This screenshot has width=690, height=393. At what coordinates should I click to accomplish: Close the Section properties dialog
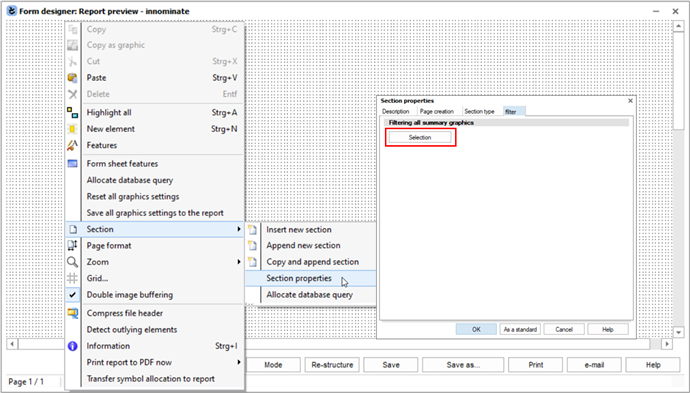[x=630, y=101]
